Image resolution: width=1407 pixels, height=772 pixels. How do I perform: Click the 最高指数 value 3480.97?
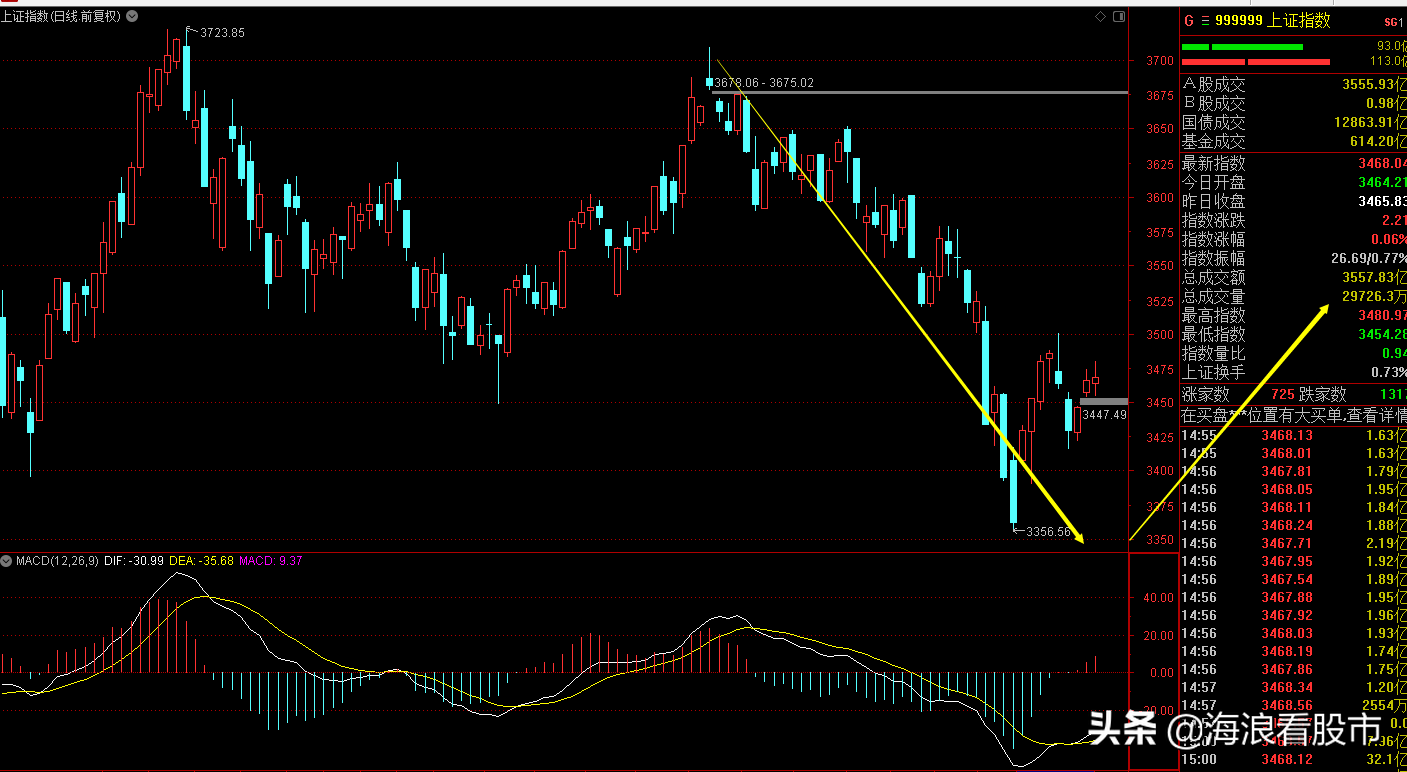point(1382,315)
